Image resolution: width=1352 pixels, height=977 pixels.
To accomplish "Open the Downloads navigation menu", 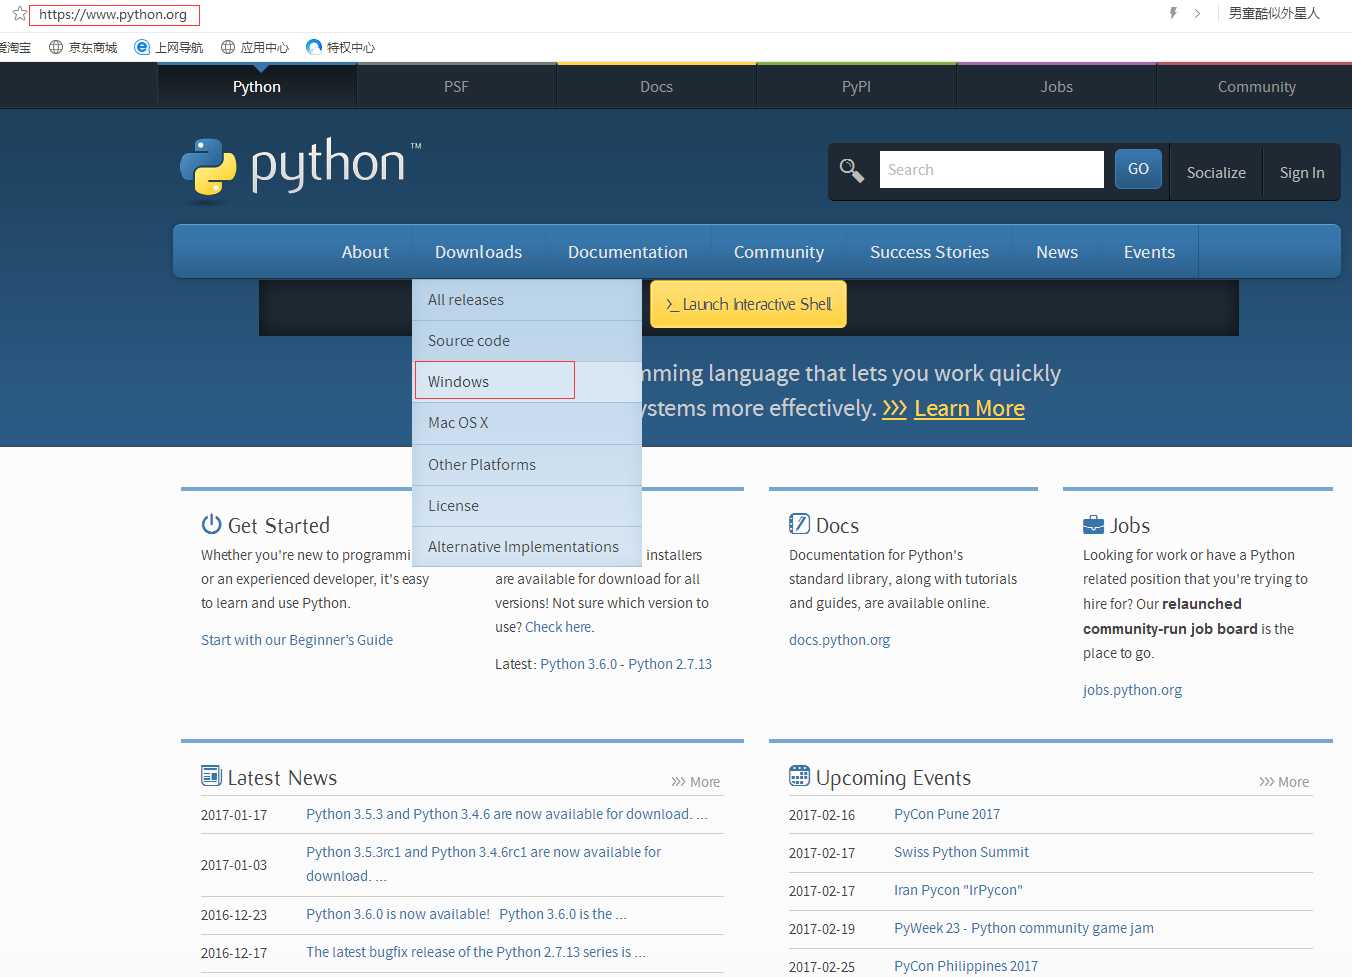I will [478, 252].
